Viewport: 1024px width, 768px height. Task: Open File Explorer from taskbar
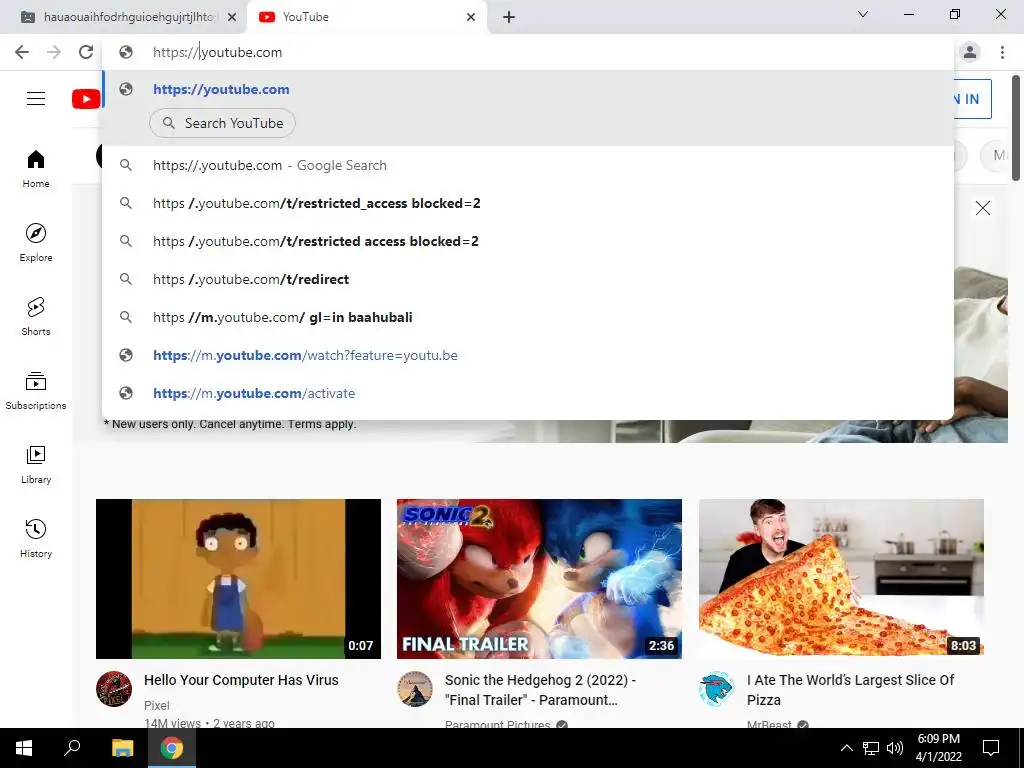(122, 748)
